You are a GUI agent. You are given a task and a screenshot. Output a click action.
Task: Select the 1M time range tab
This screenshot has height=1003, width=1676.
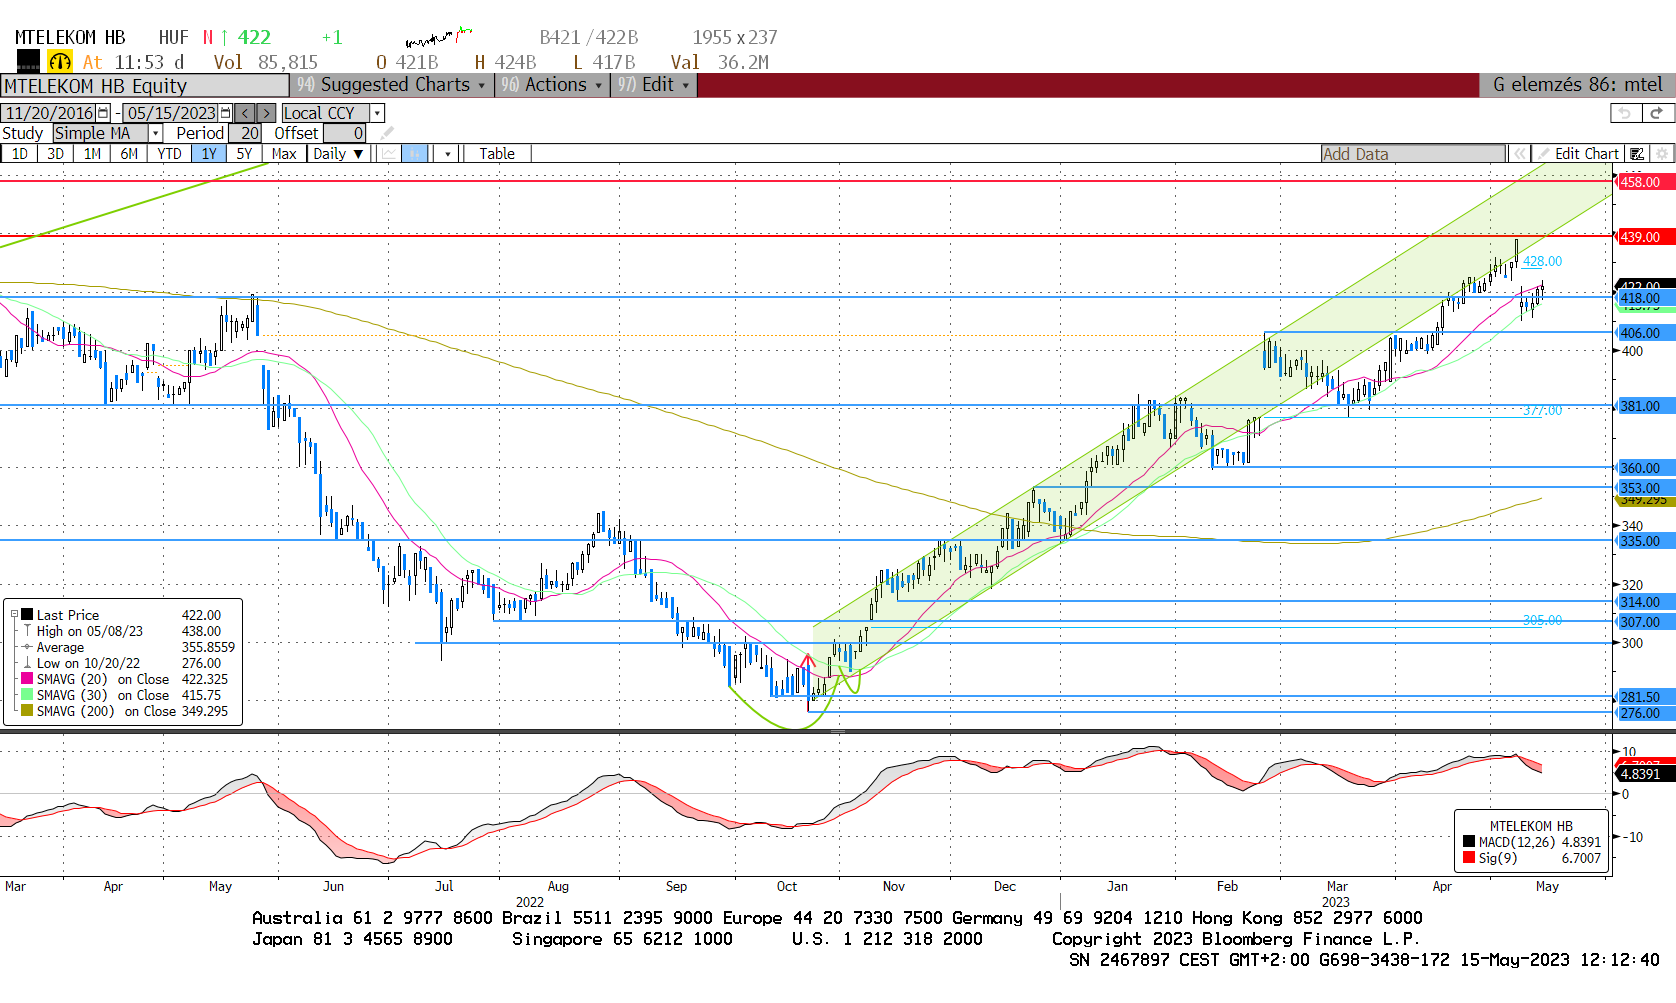[x=92, y=154]
